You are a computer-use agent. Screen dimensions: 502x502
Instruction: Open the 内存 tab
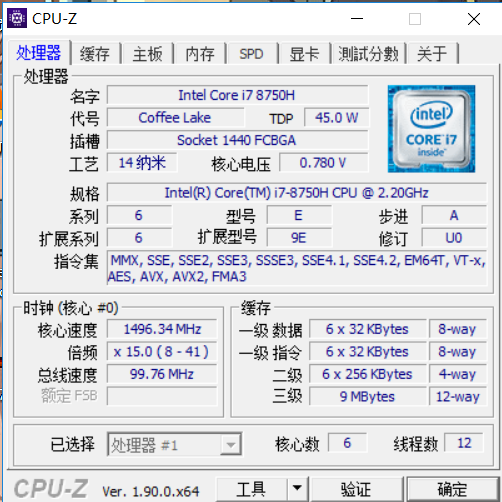(x=200, y=54)
